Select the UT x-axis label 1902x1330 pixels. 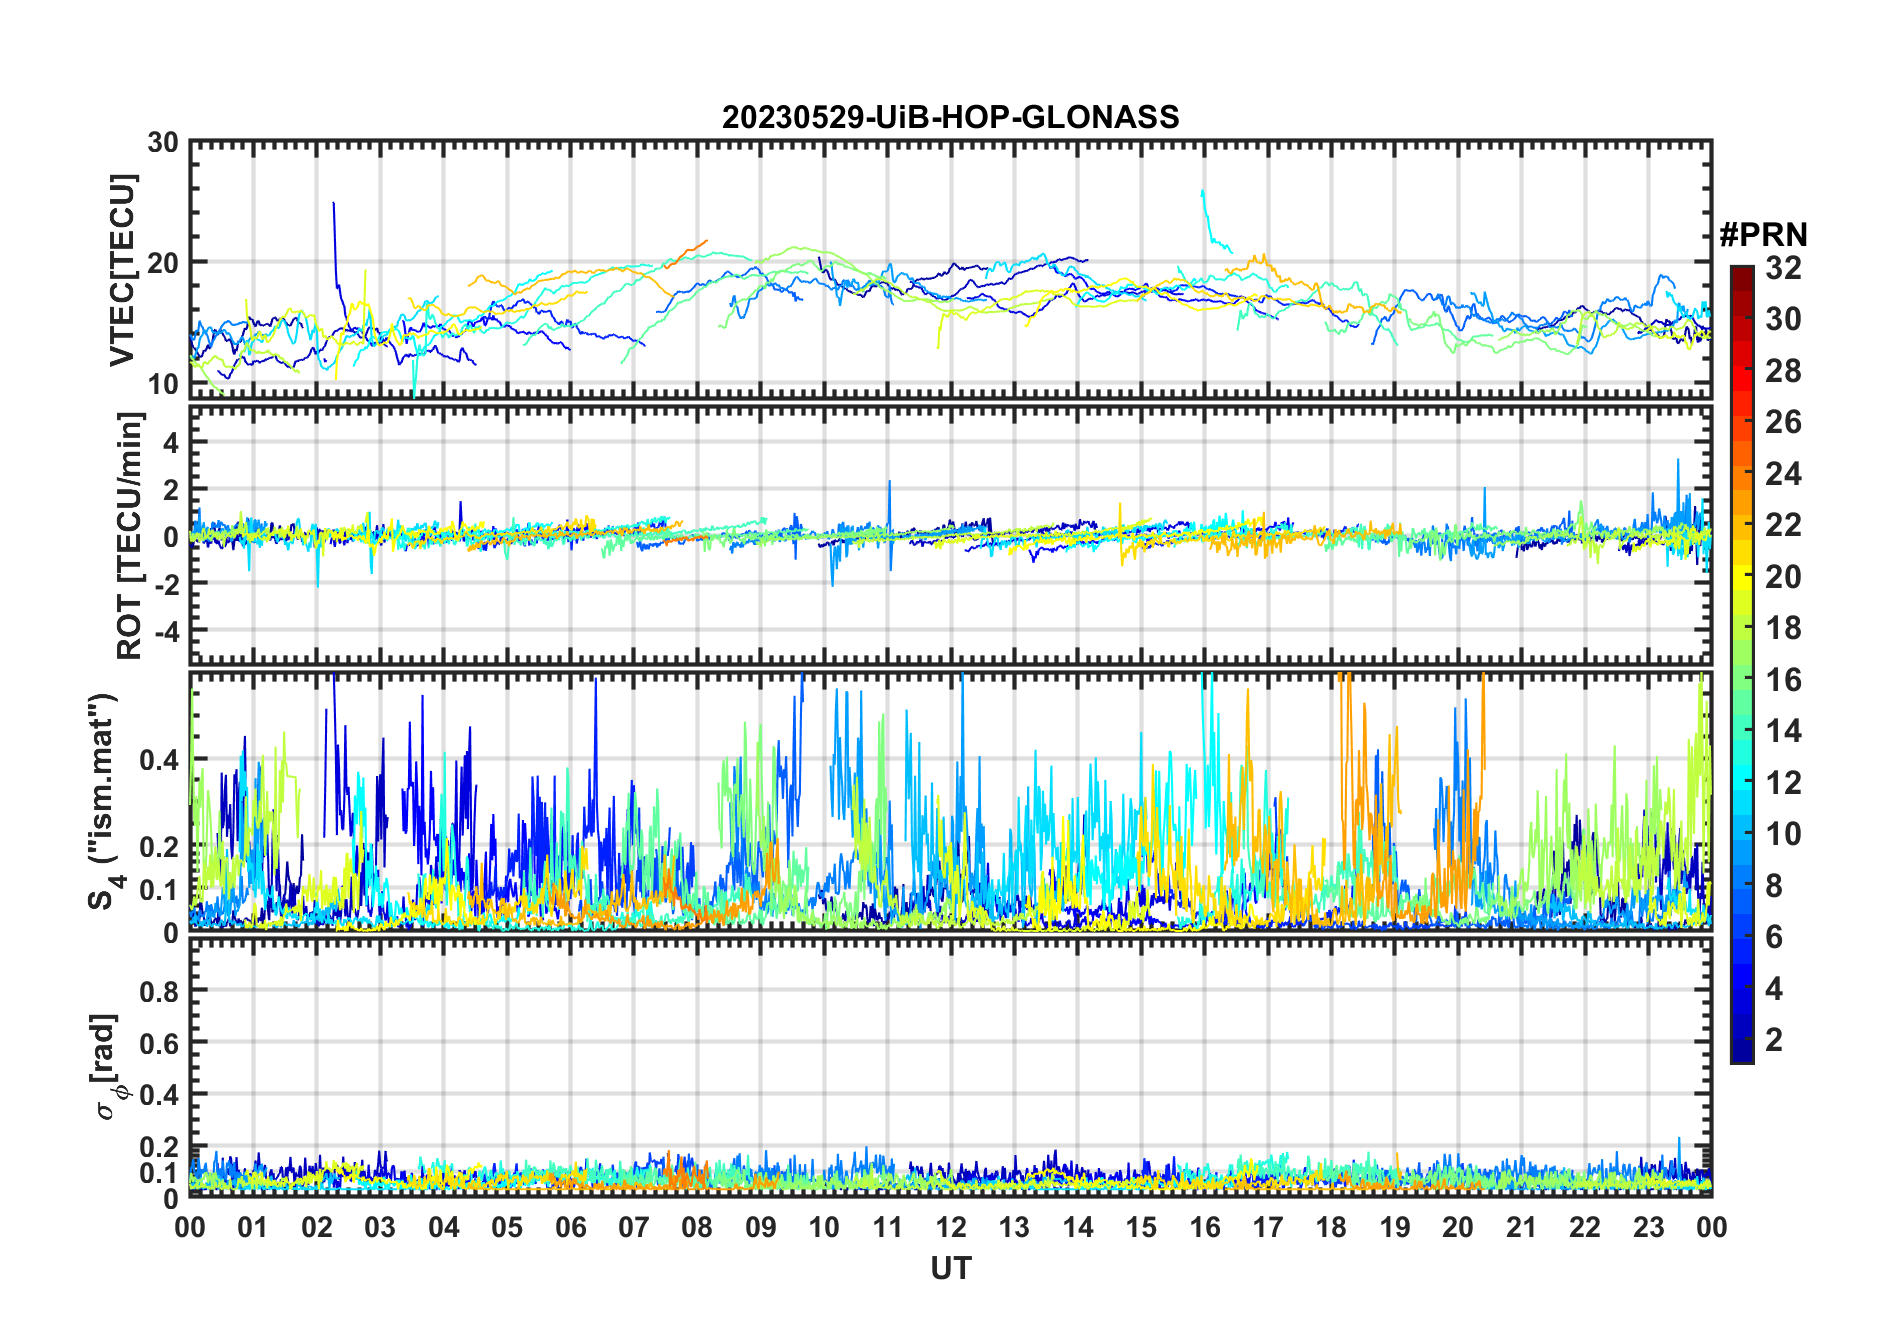950,1268
